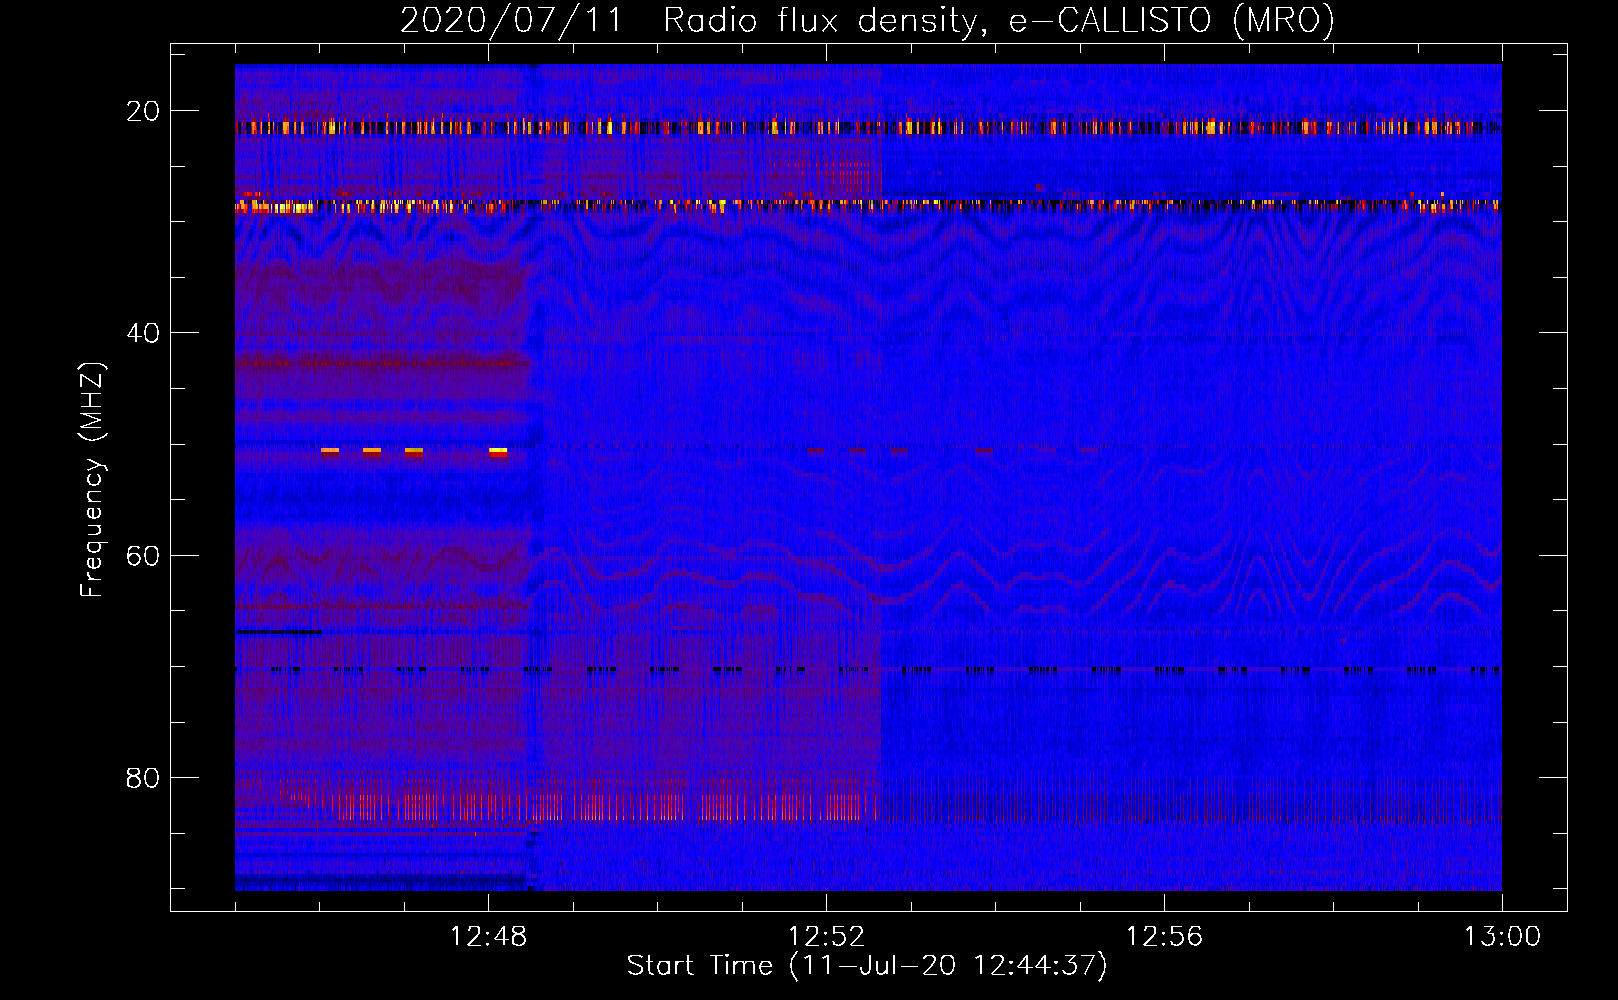This screenshot has width=1618, height=1000.
Task: Click the 13:00 time tick label
Action: click(1502, 937)
